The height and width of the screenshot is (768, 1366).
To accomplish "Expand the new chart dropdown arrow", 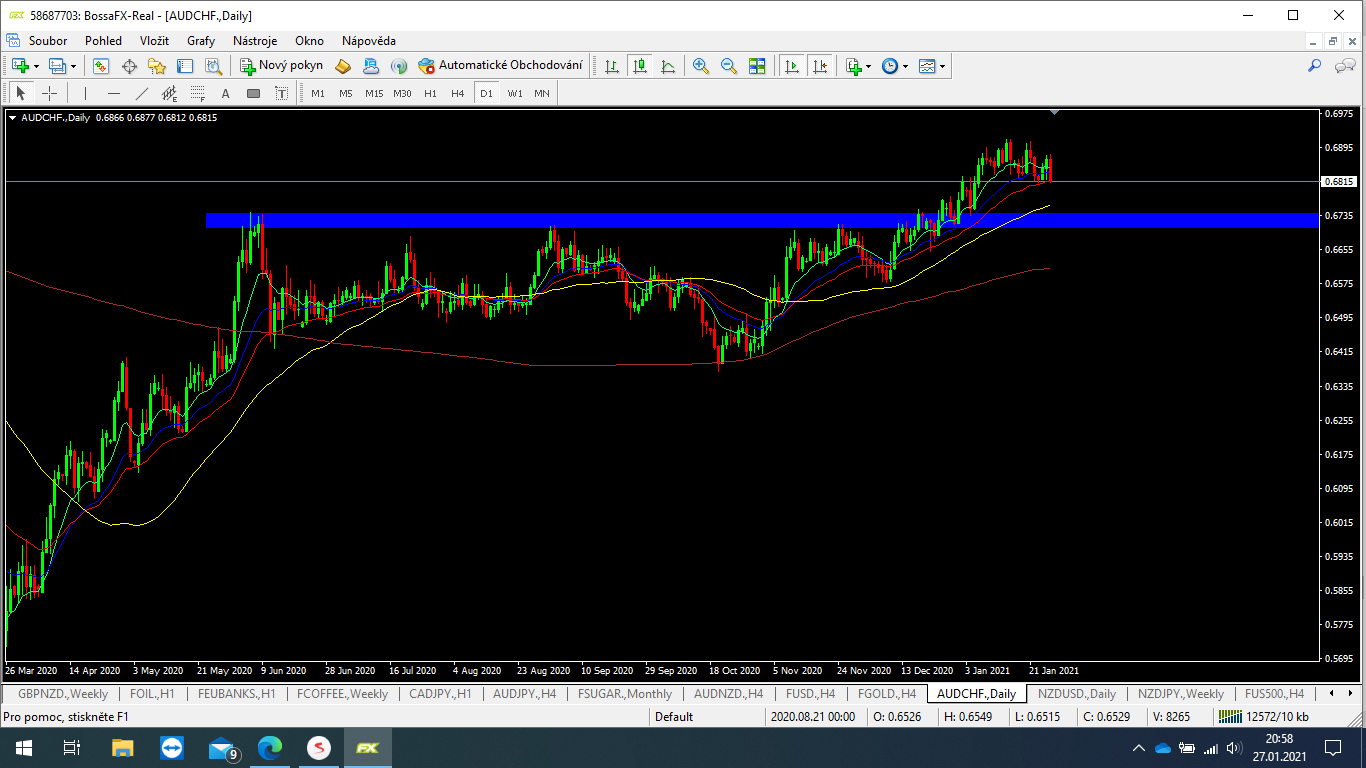I will click(x=36, y=66).
